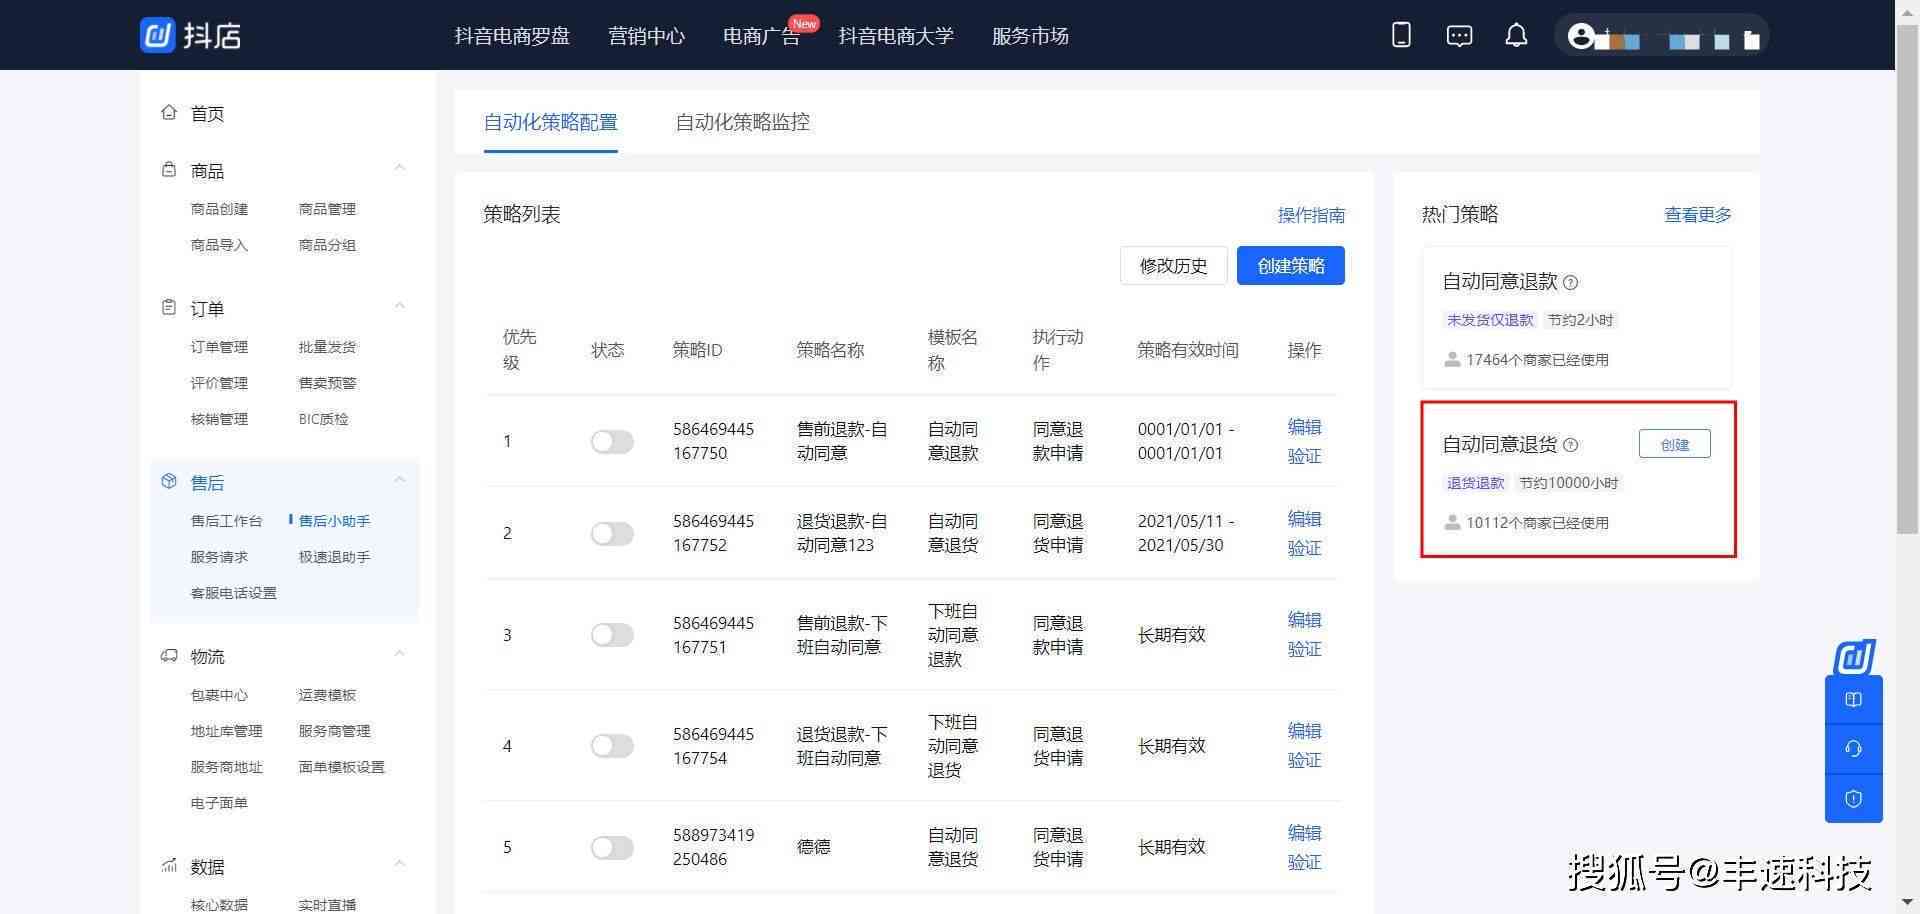This screenshot has width=1920, height=914.
Task: Open the mobile phone icon in header
Action: coord(1401,35)
